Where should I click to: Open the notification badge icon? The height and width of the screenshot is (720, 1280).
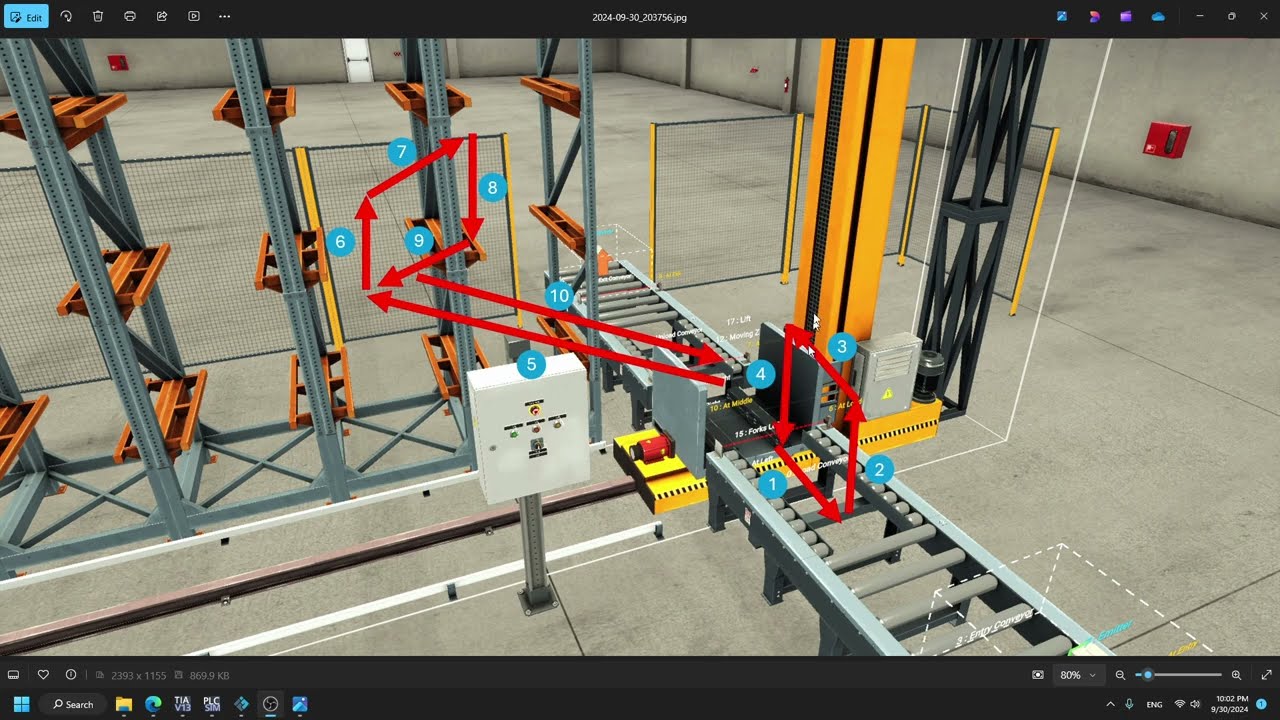point(1261,704)
